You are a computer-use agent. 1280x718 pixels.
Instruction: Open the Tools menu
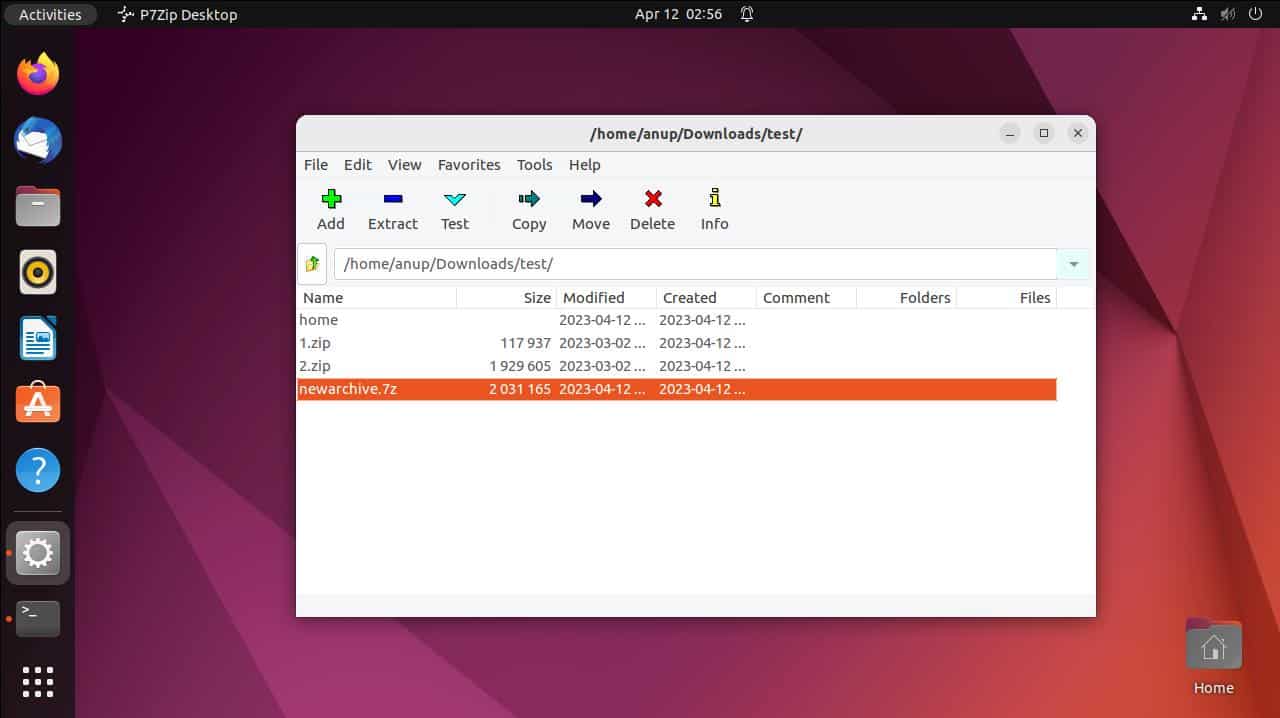coord(534,165)
